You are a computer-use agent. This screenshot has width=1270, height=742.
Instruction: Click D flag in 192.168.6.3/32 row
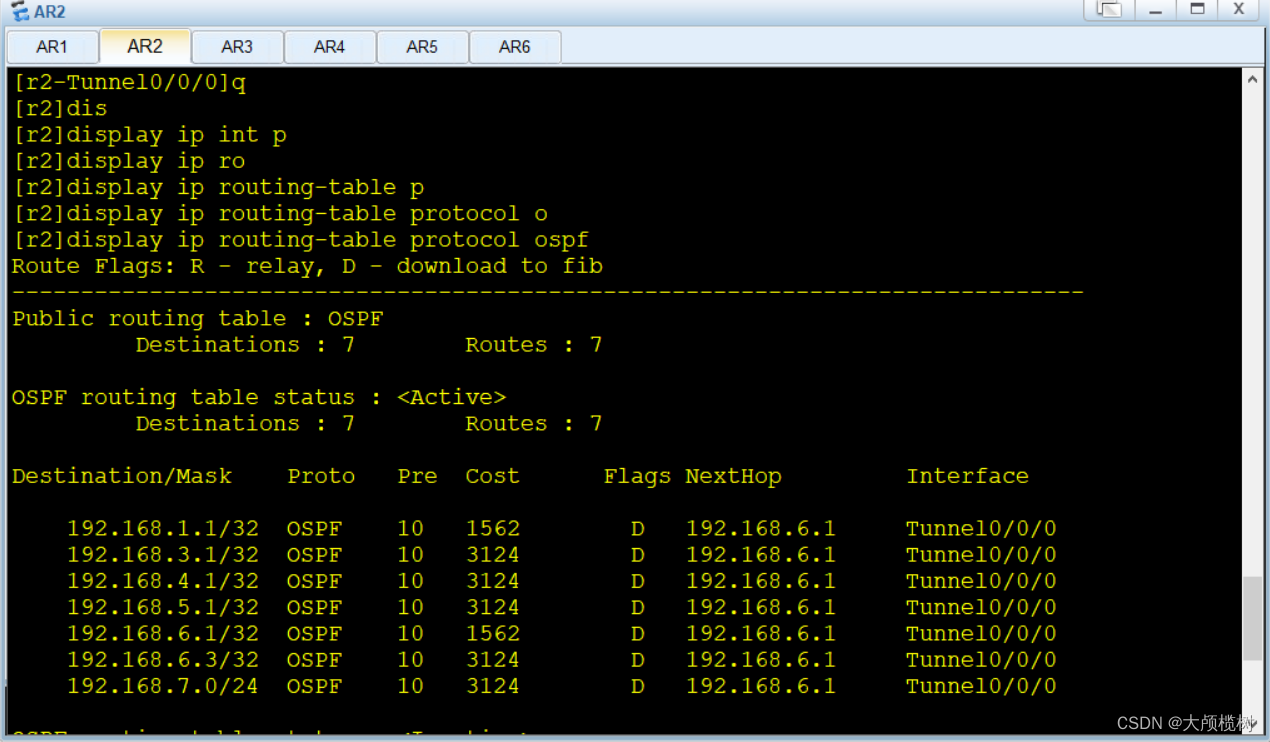[638, 660]
